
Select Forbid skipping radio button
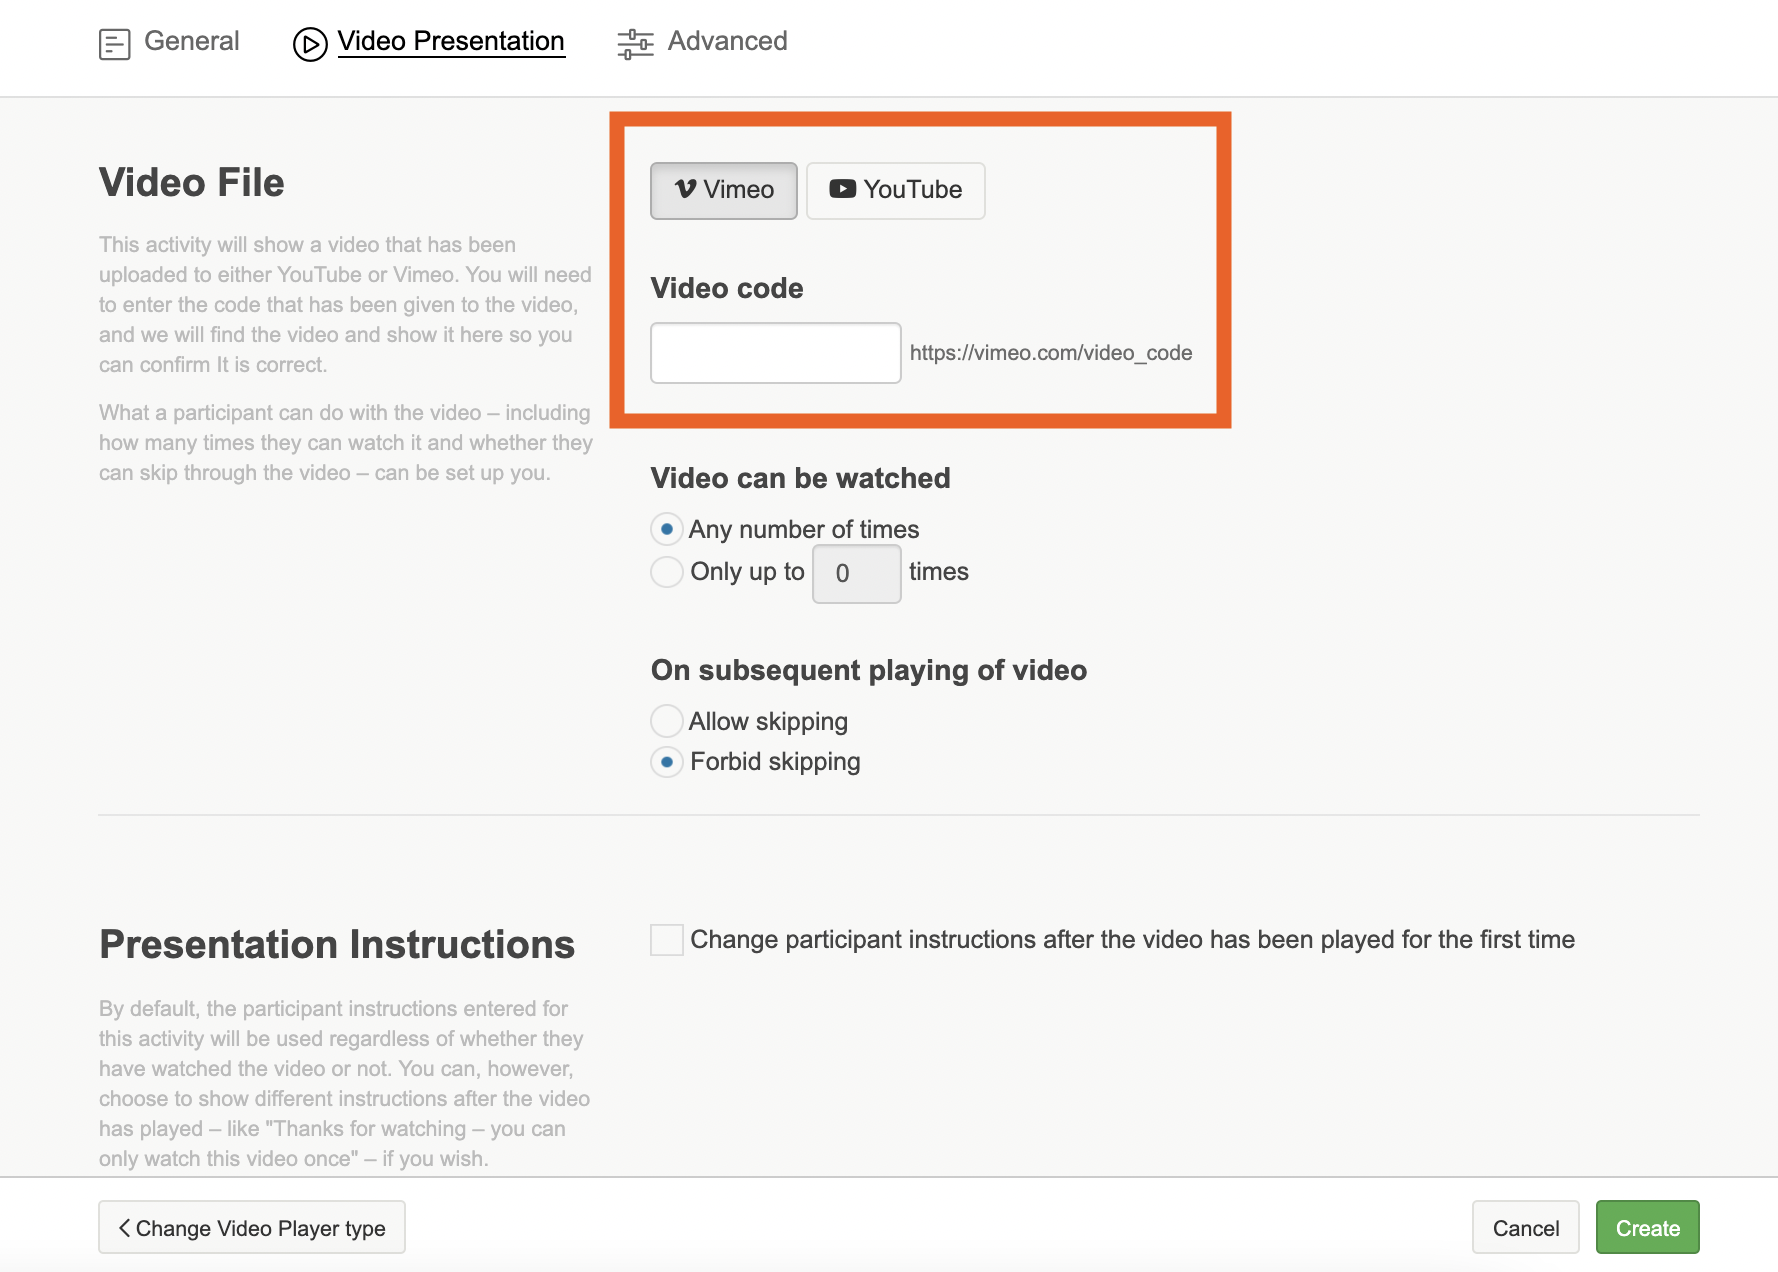667,762
